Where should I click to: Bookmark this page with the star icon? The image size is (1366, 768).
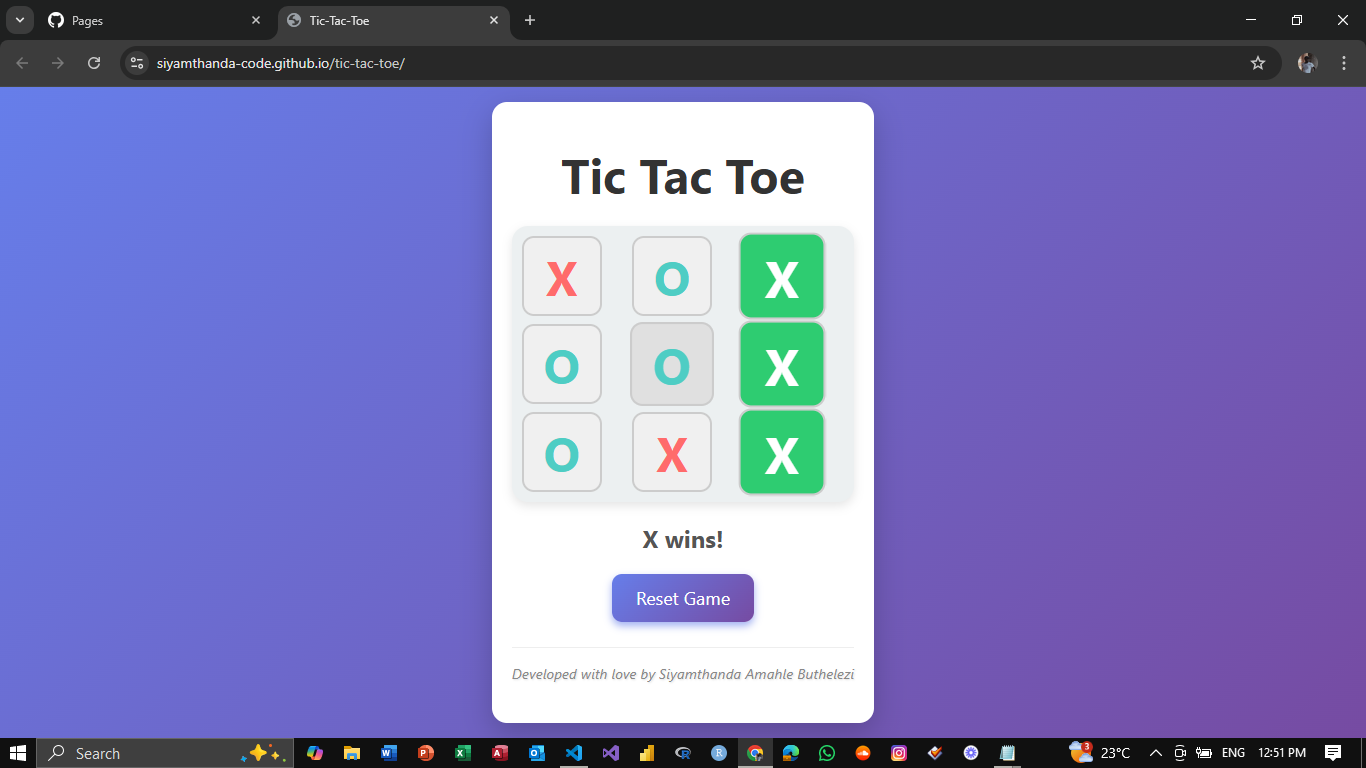pyautogui.click(x=1258, y=63)
